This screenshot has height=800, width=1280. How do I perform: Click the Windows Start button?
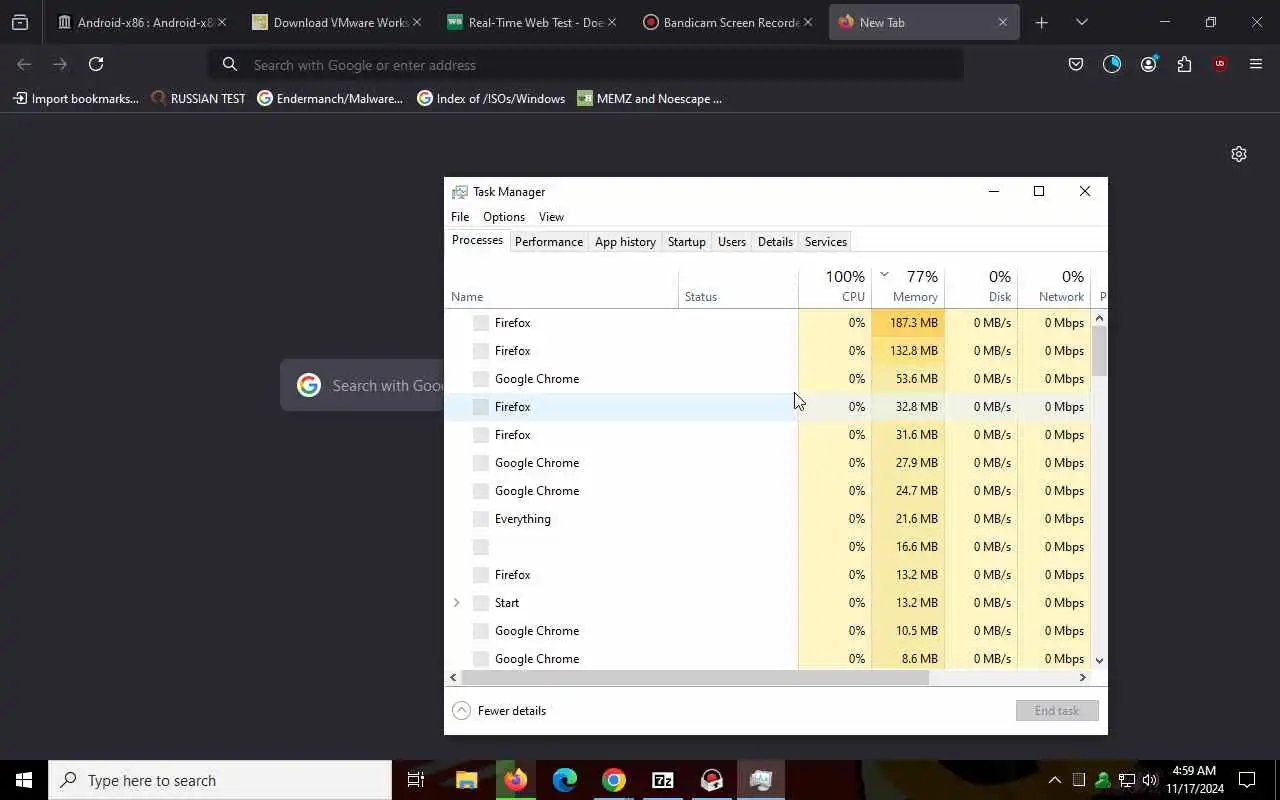24,780
